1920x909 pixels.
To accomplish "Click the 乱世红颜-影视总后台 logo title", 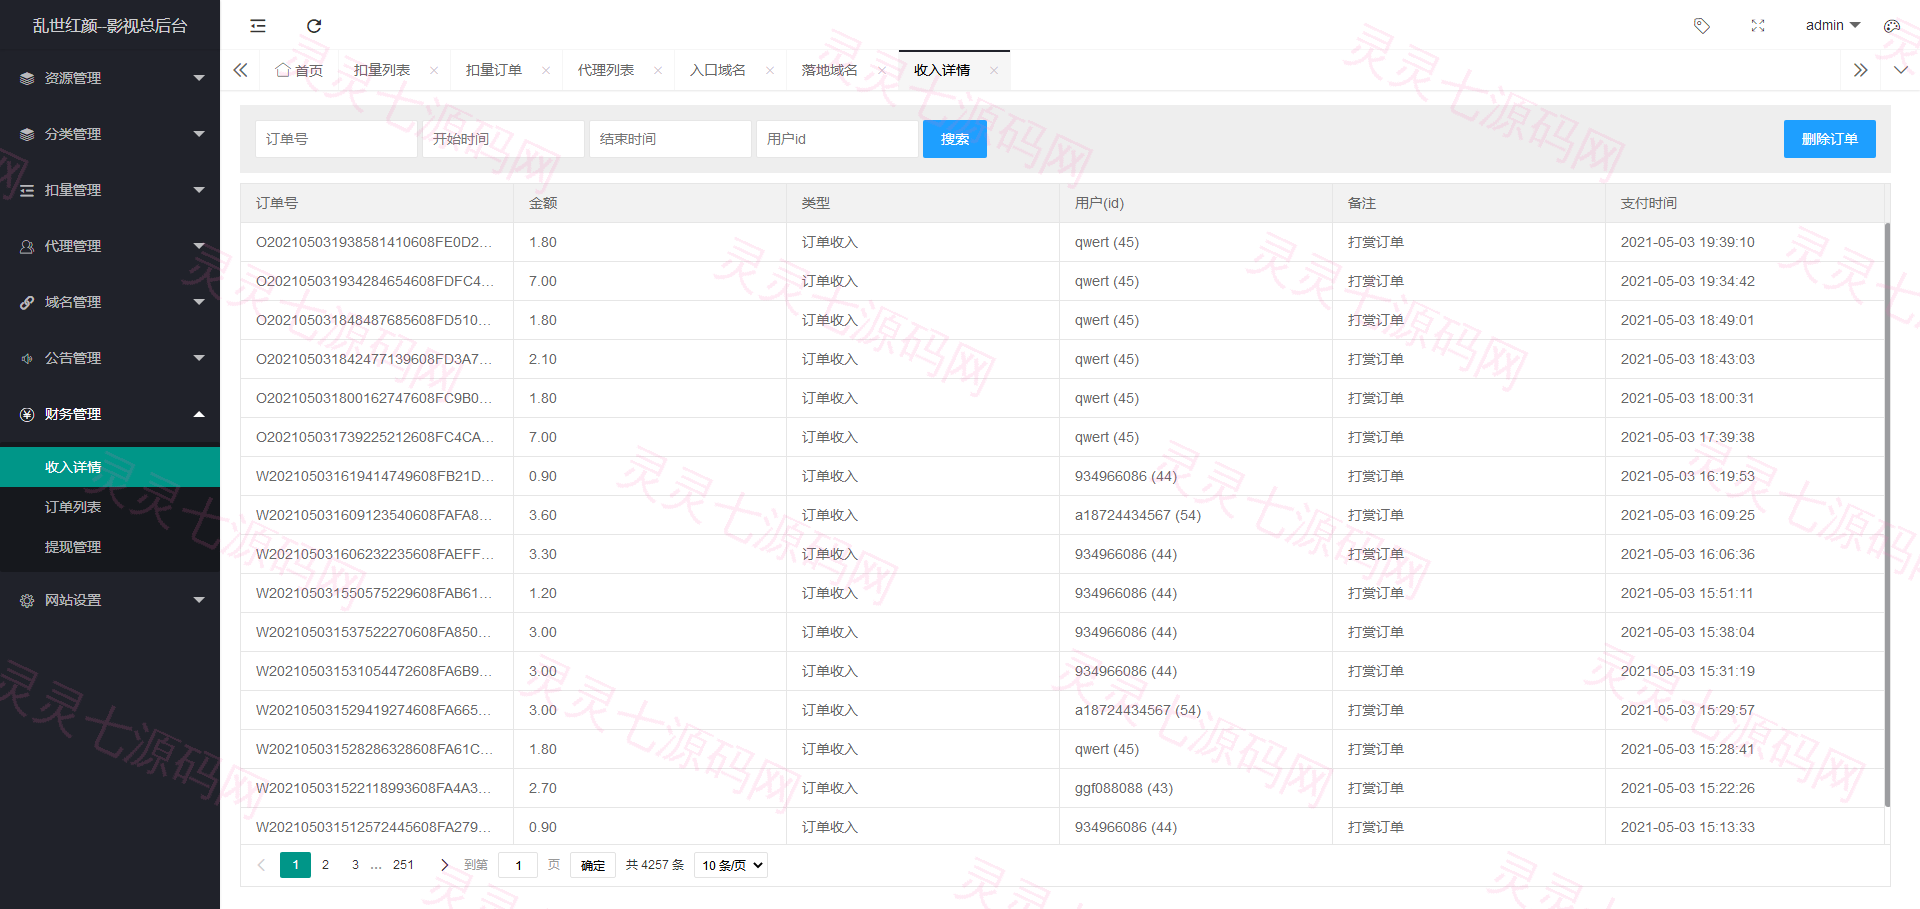I will point(110,26).
